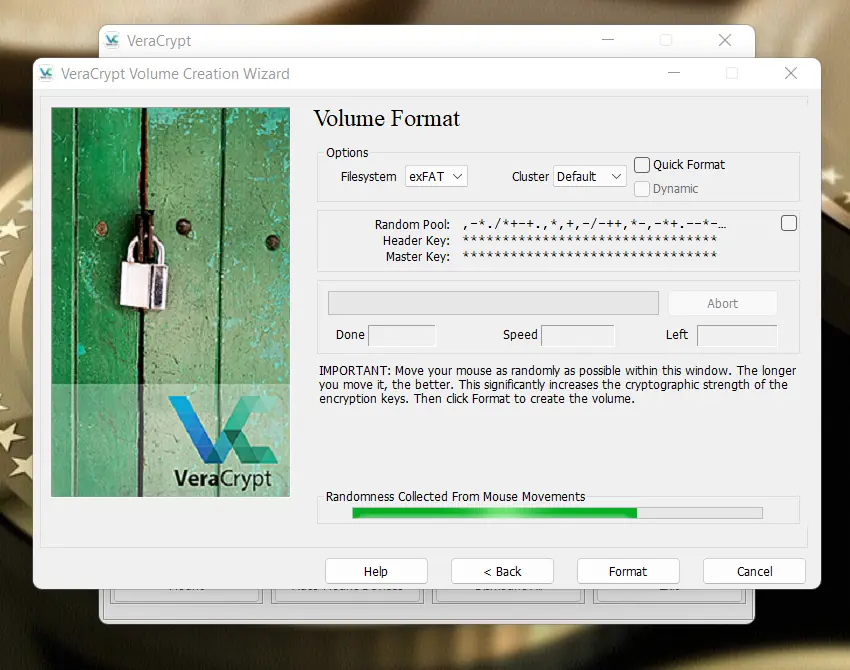Screen dimensions: 850x670
Task: Toggle the Random Pool display checkbox
Action: 789,223
